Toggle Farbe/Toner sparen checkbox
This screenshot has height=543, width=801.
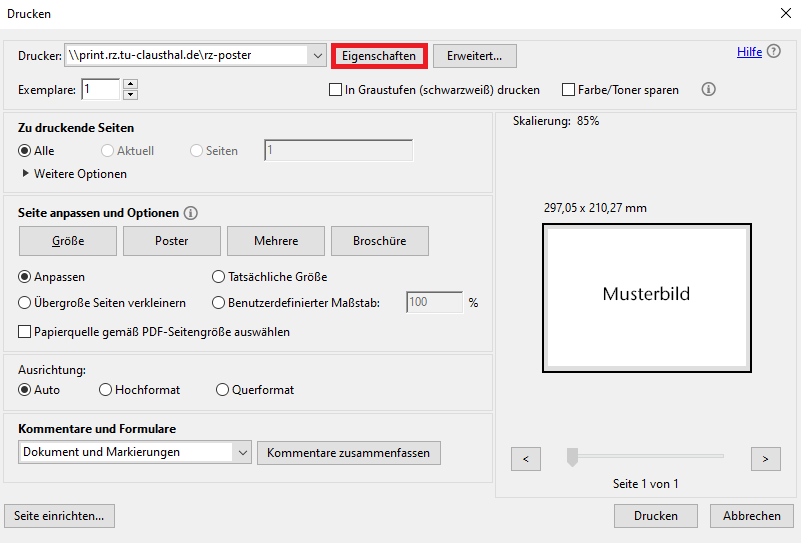coord(569,90)
